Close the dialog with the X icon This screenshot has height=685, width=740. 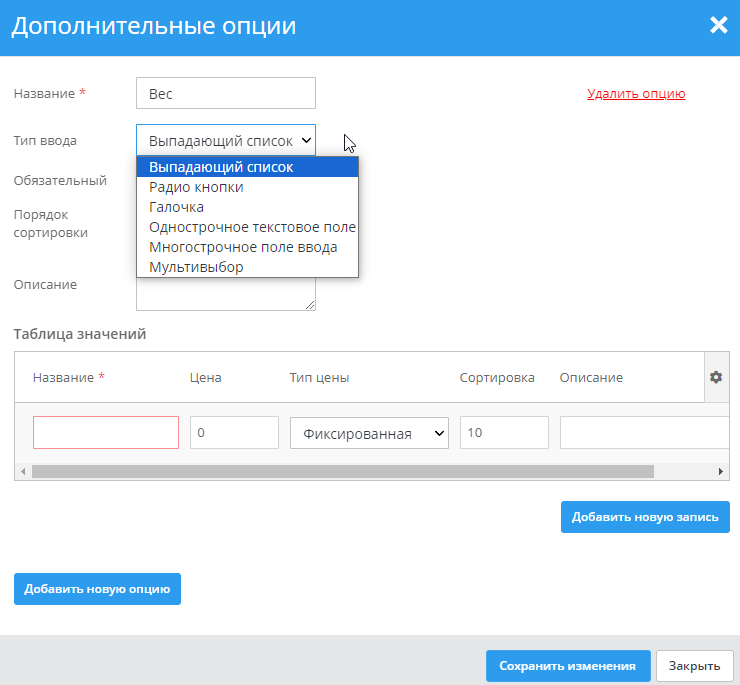point(718,26)
